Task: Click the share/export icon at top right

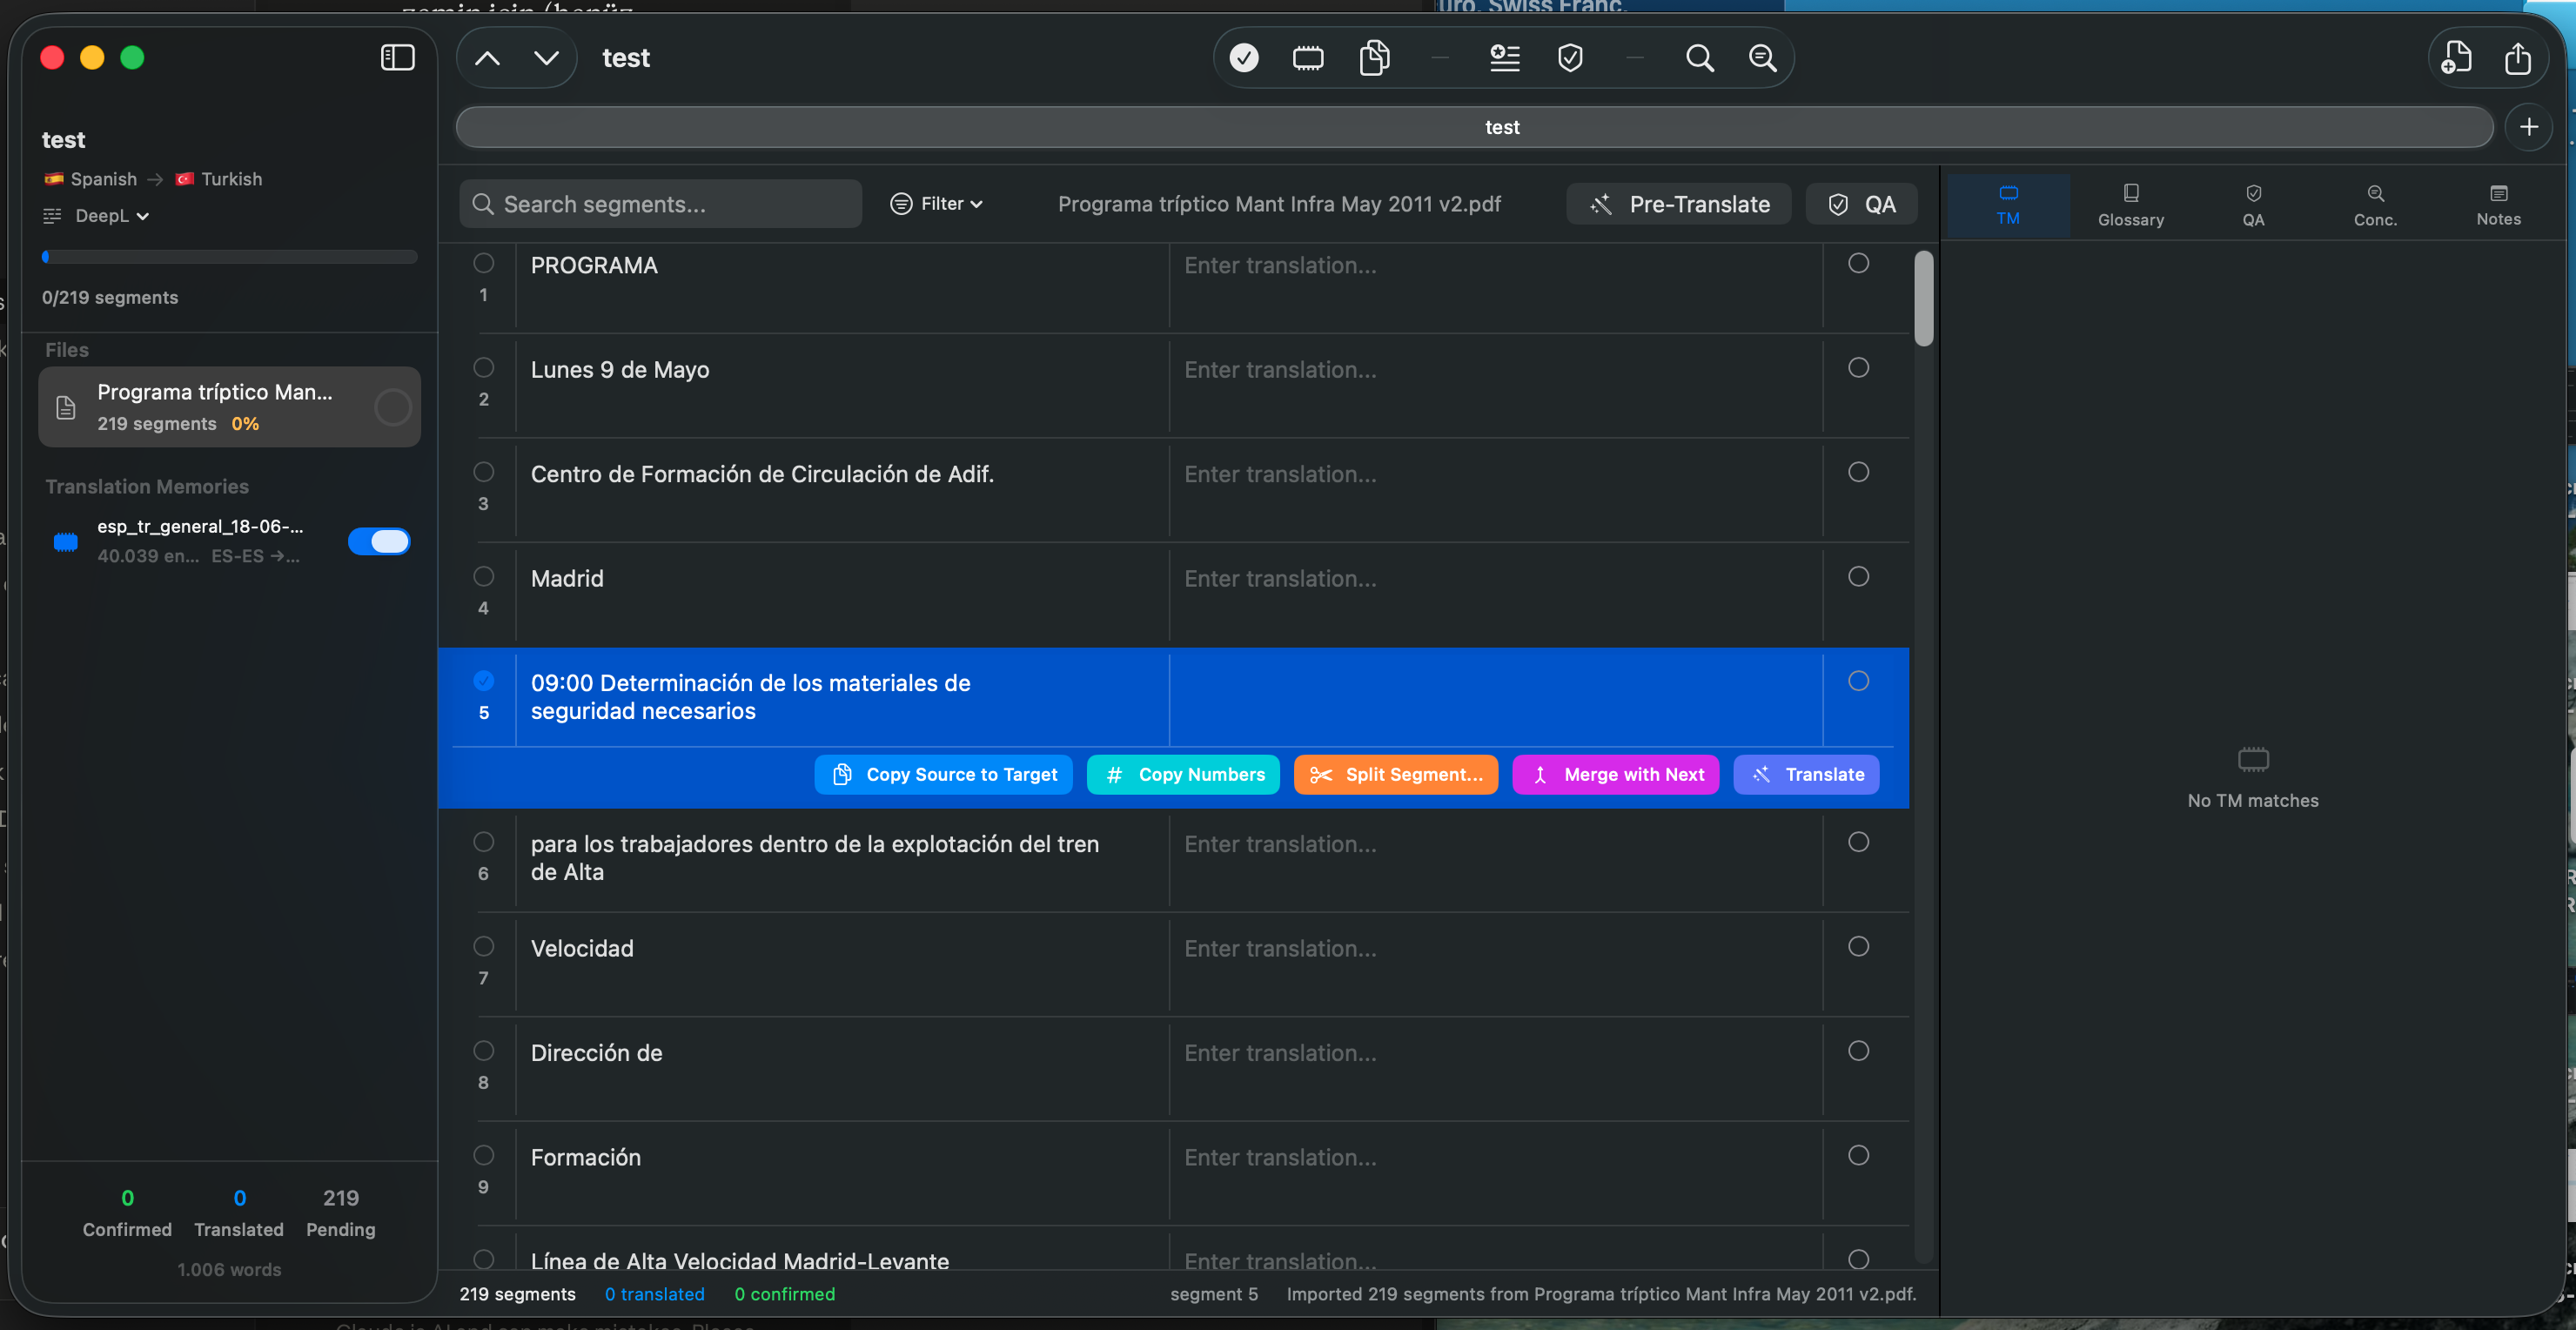Action: (2517, 58)
